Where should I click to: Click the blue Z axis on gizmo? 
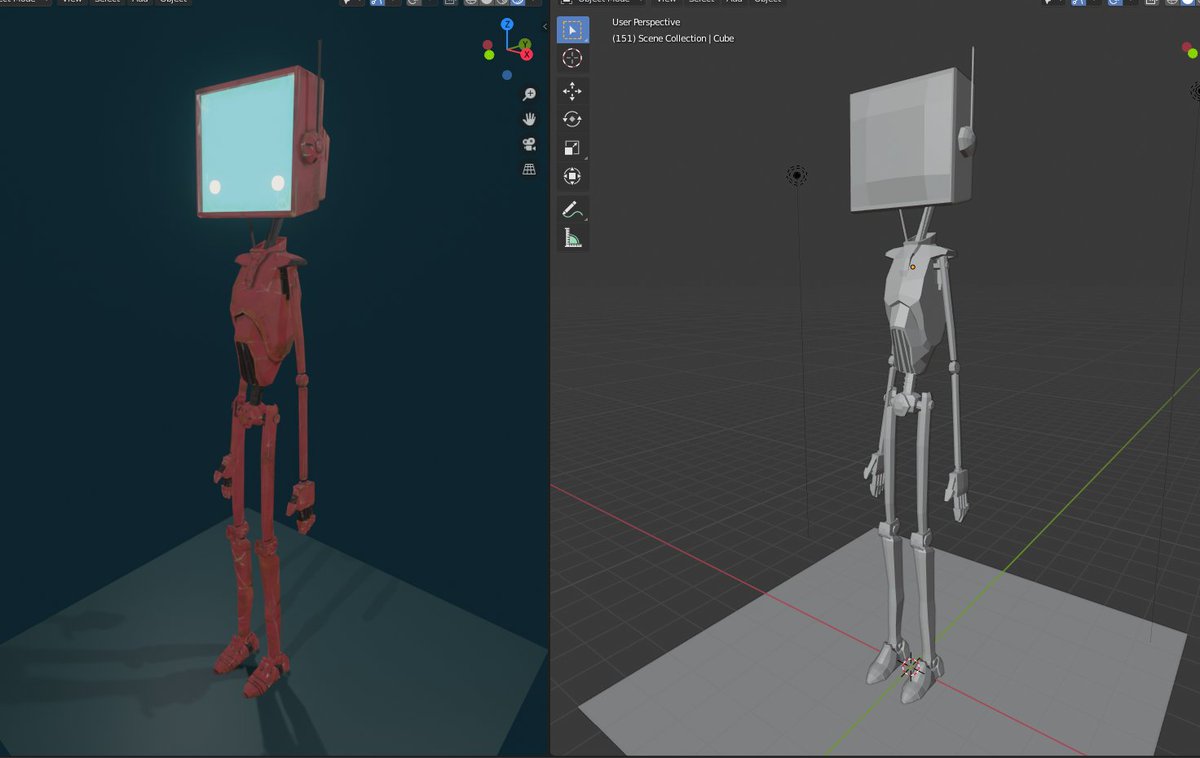[507, 24]
